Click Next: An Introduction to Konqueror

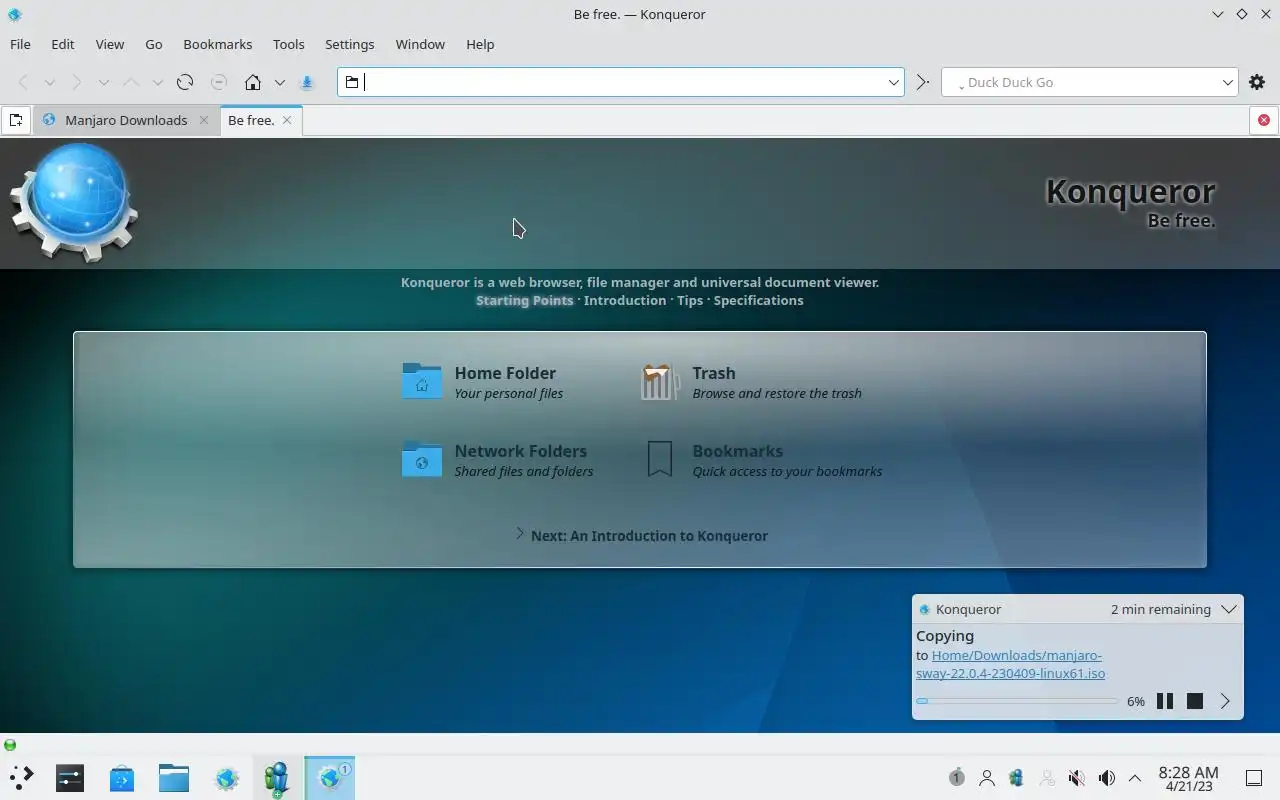click(649, 536)
